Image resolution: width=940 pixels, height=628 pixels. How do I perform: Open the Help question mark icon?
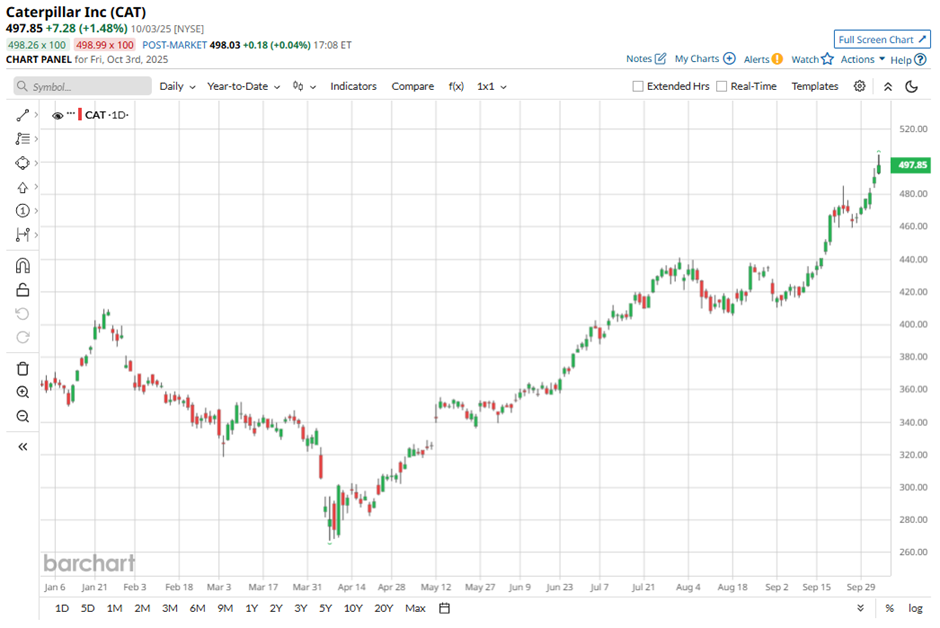pos(920,59)
